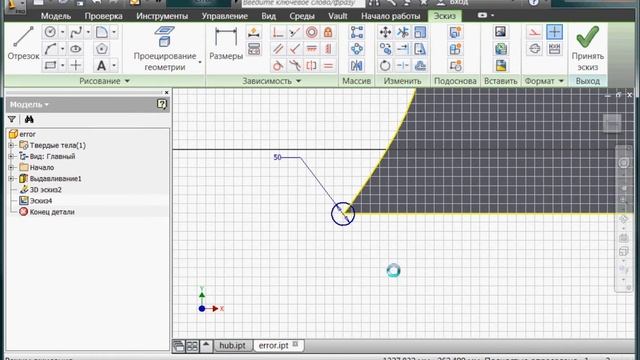Apply the Symmetric constraint
Screen dimensions: 640x360
coord(311,65)
